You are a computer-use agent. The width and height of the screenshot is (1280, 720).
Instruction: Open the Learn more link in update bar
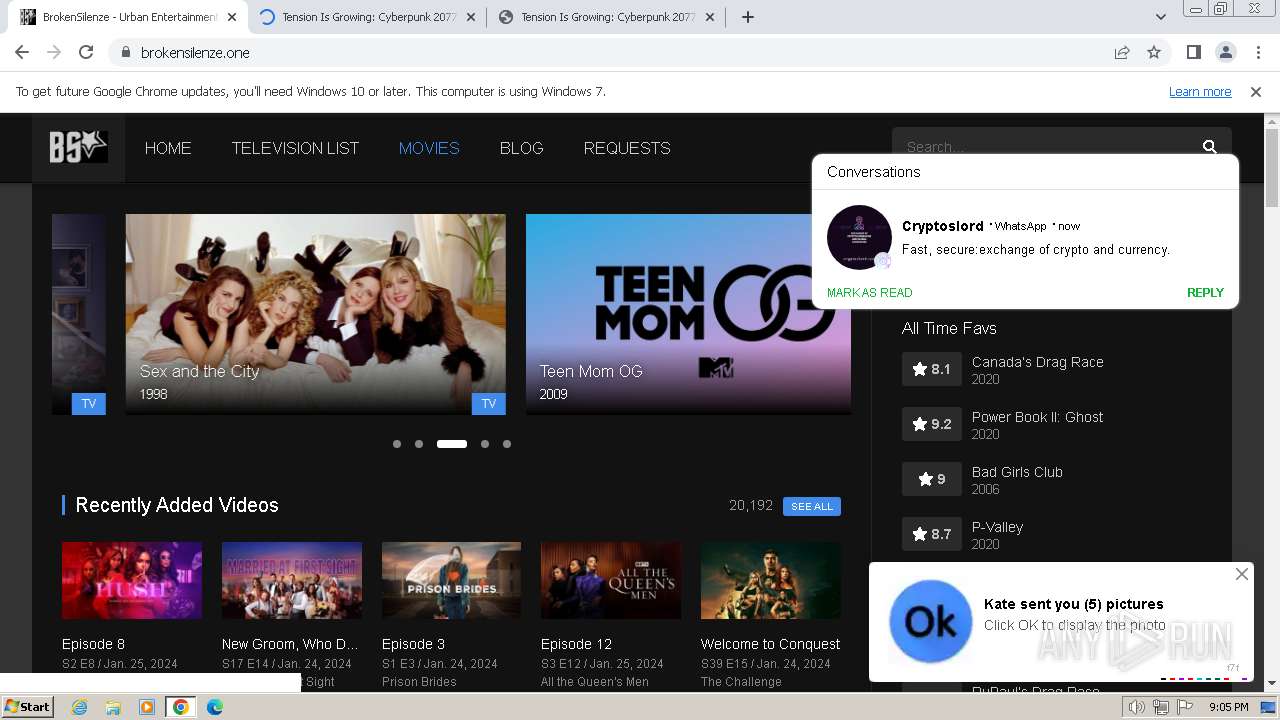1200,91
